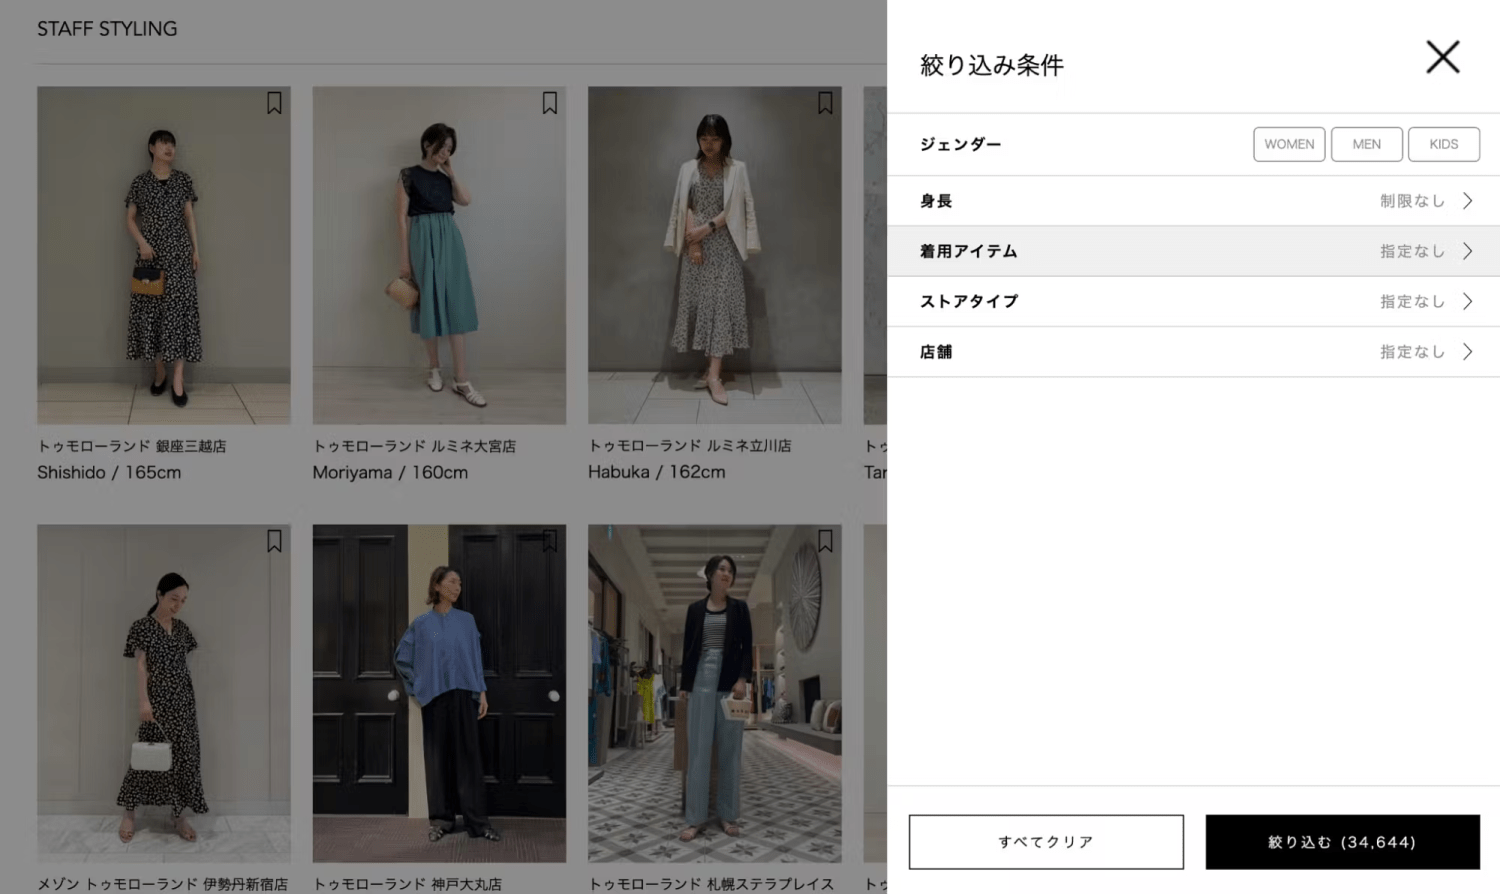Click the すべてクリア button
Viewport: 1500px width, 894px height.
coord(1046,842)
